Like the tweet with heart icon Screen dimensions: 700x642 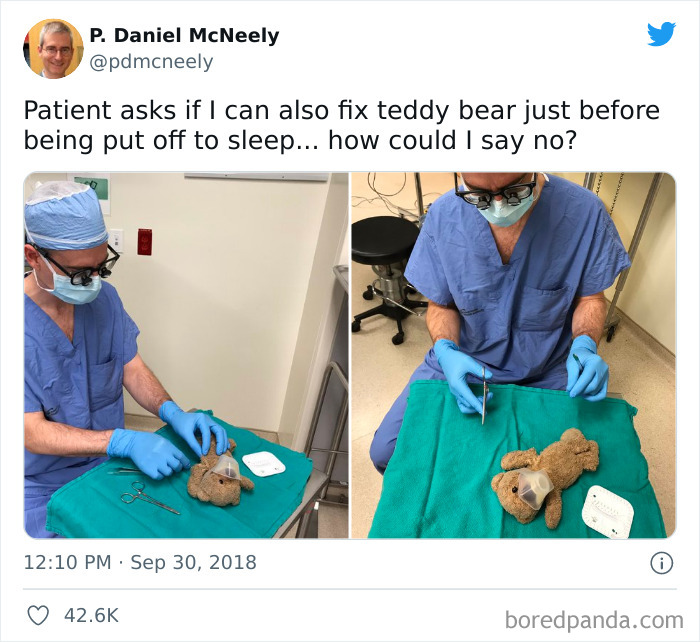[x=38, y=616]
